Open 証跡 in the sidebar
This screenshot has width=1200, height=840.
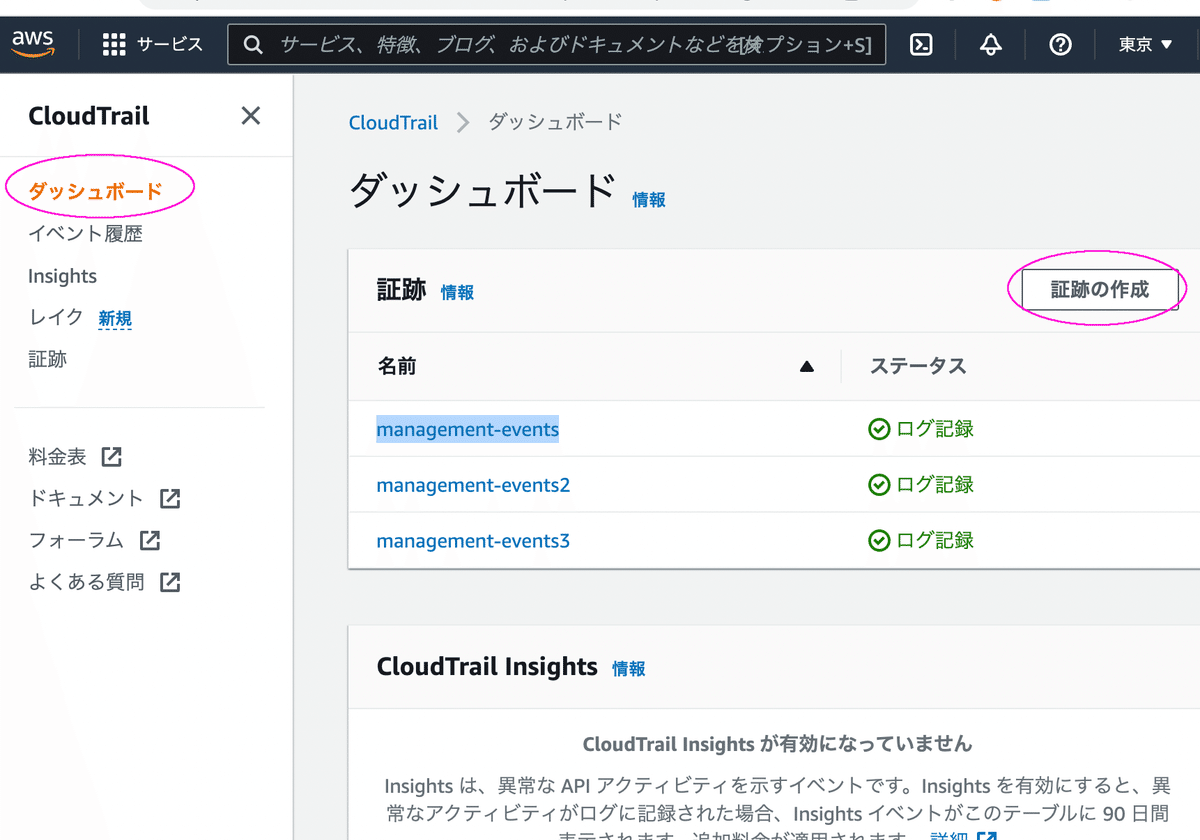pos(47,359)
